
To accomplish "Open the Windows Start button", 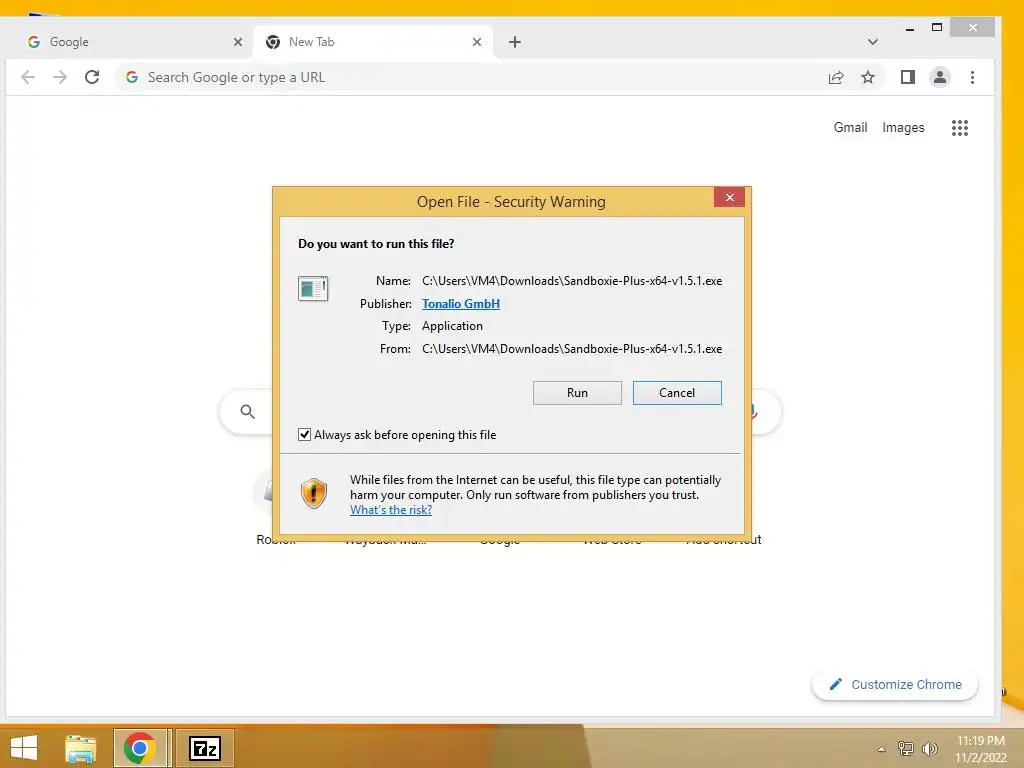I will [24, 748].
